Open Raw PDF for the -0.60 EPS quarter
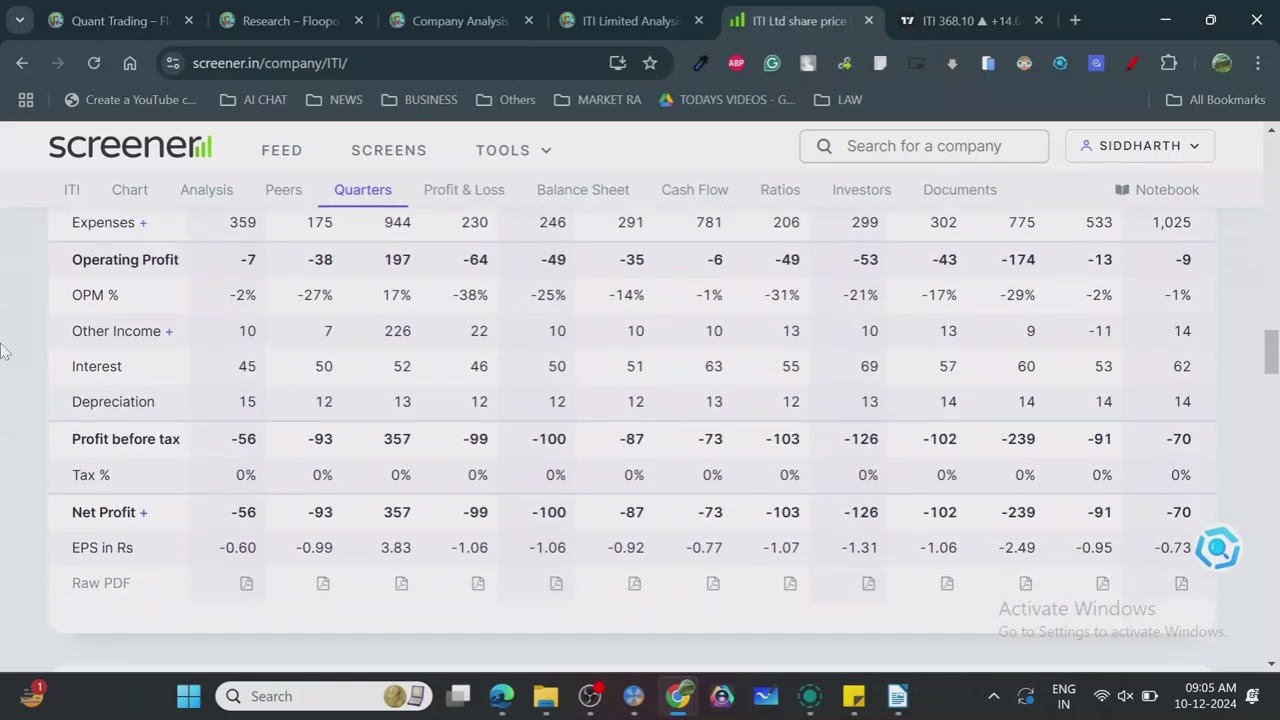The width and height of the screenshot is (1280, 720). pos(246,584)
